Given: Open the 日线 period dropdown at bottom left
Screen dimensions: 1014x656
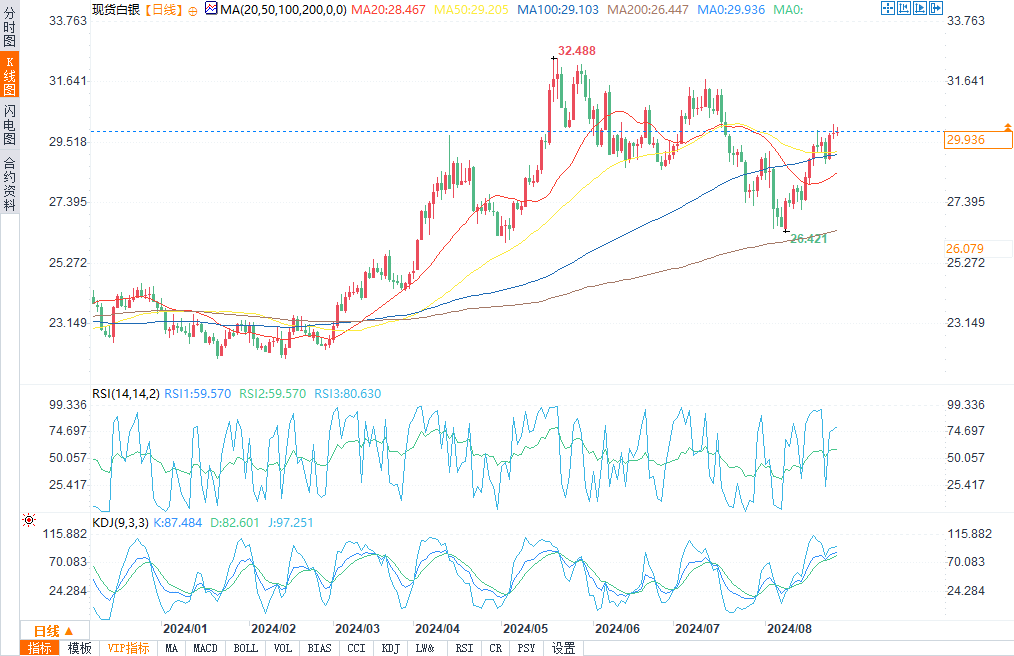Looking at the screenshot, I should click(53, 631).
